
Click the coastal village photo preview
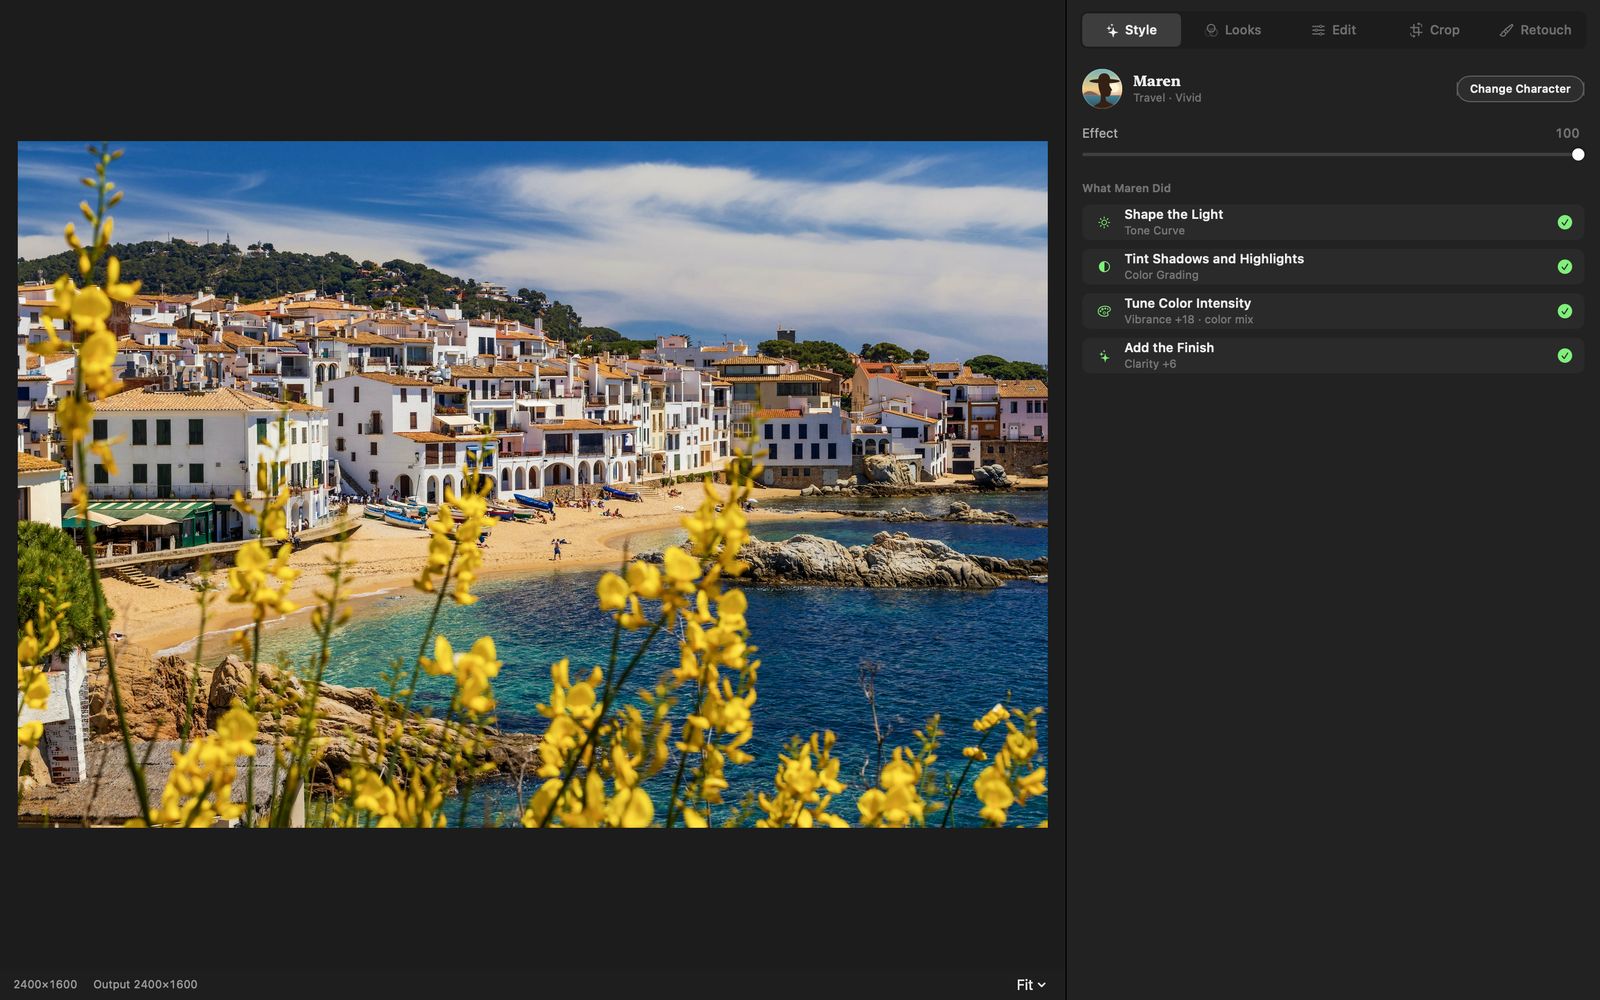[533, 484]
